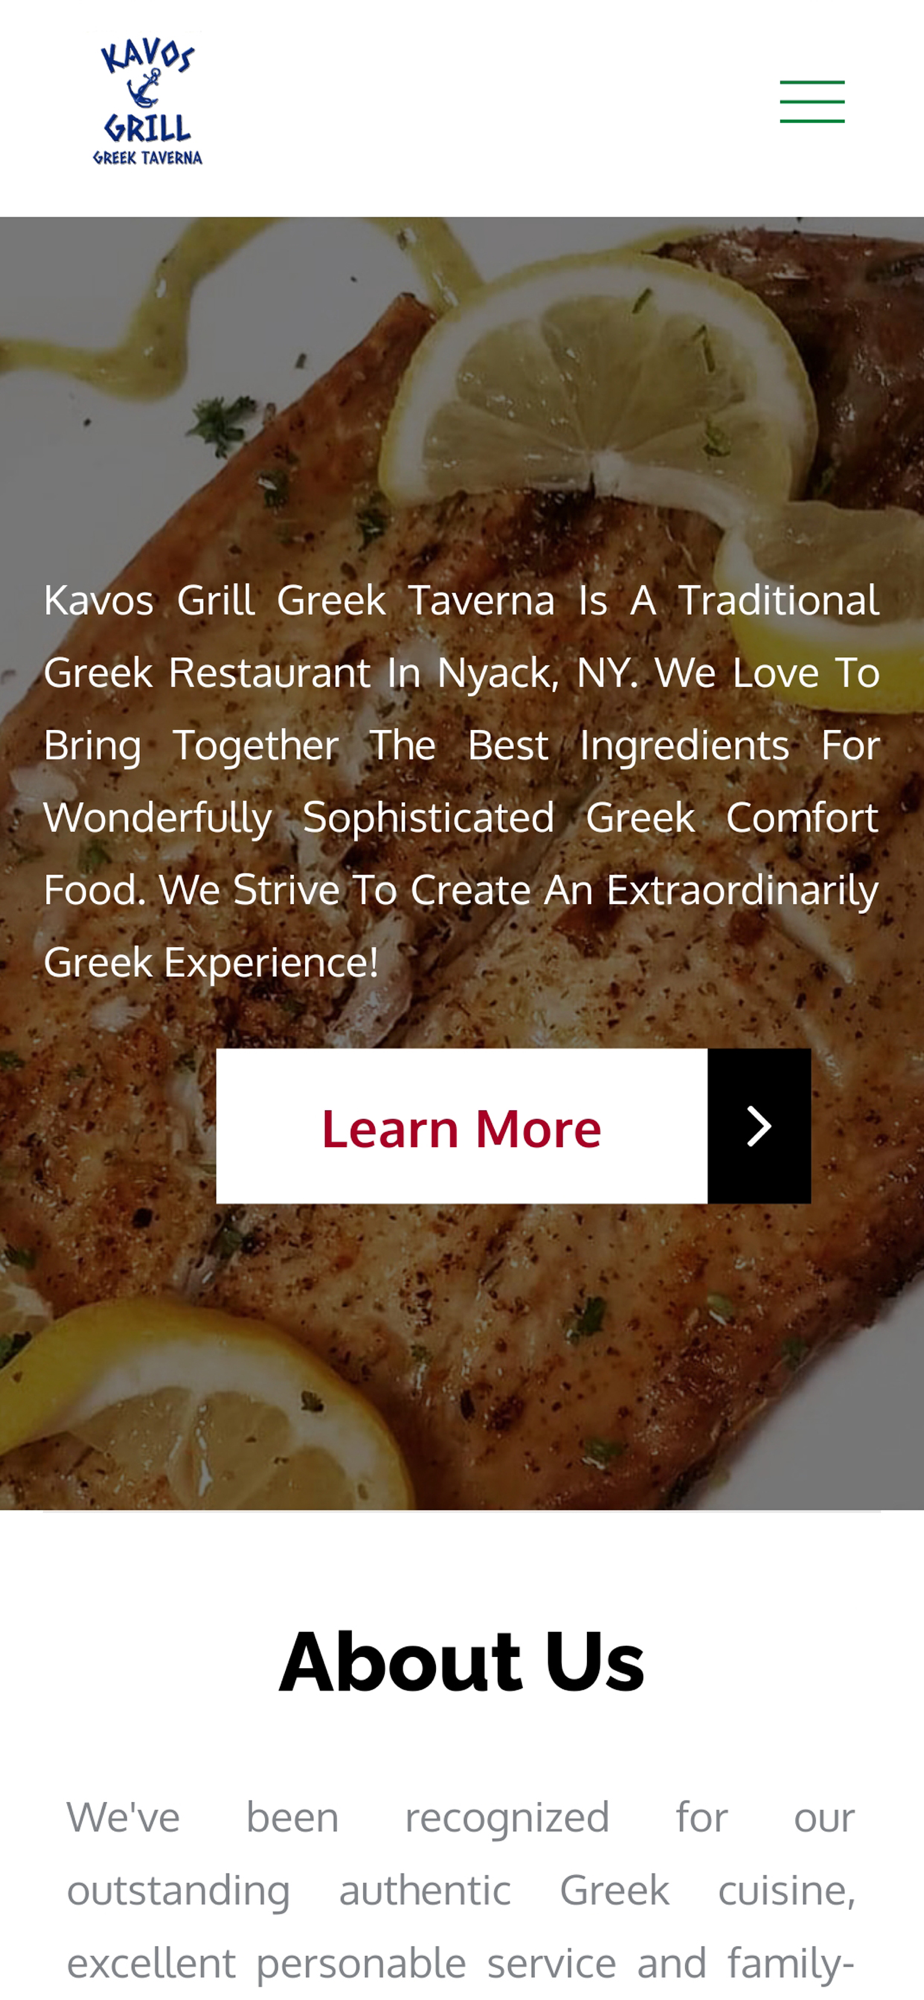Tap the large lemon slice atop the fish

pyautogui.click(x=610, y=390)
